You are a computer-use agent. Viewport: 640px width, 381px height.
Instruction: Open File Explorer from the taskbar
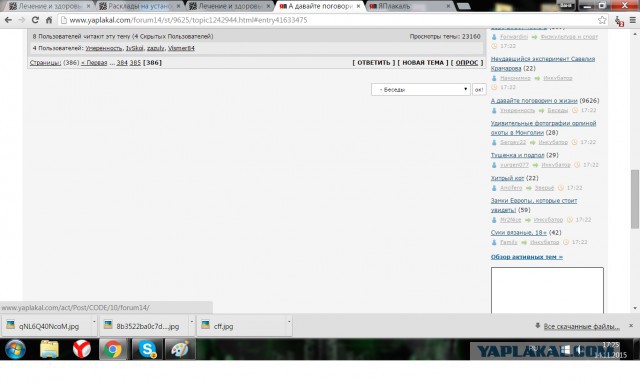pyautogui.click(x=49, y=350)
